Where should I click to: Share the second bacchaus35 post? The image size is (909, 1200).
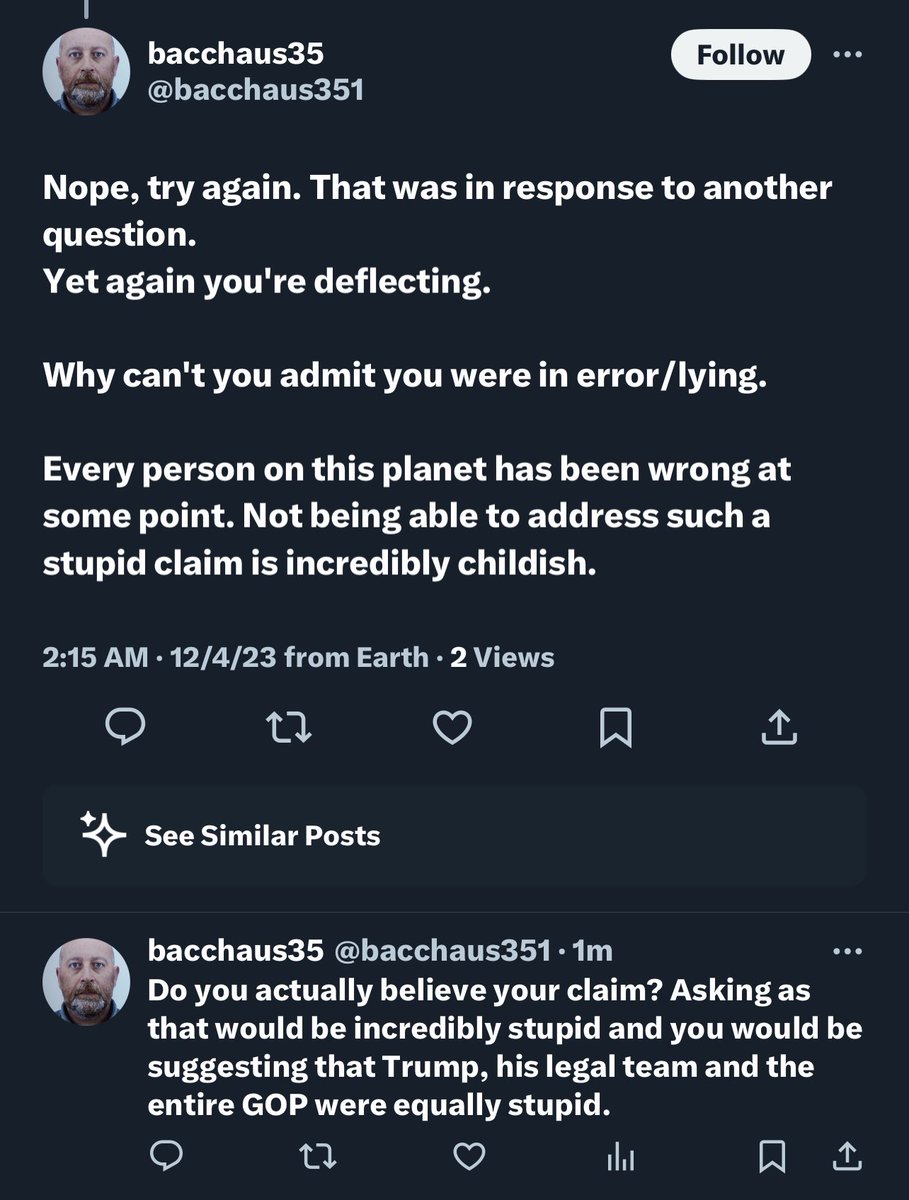pyautogui.click(x=846, y=1158)
